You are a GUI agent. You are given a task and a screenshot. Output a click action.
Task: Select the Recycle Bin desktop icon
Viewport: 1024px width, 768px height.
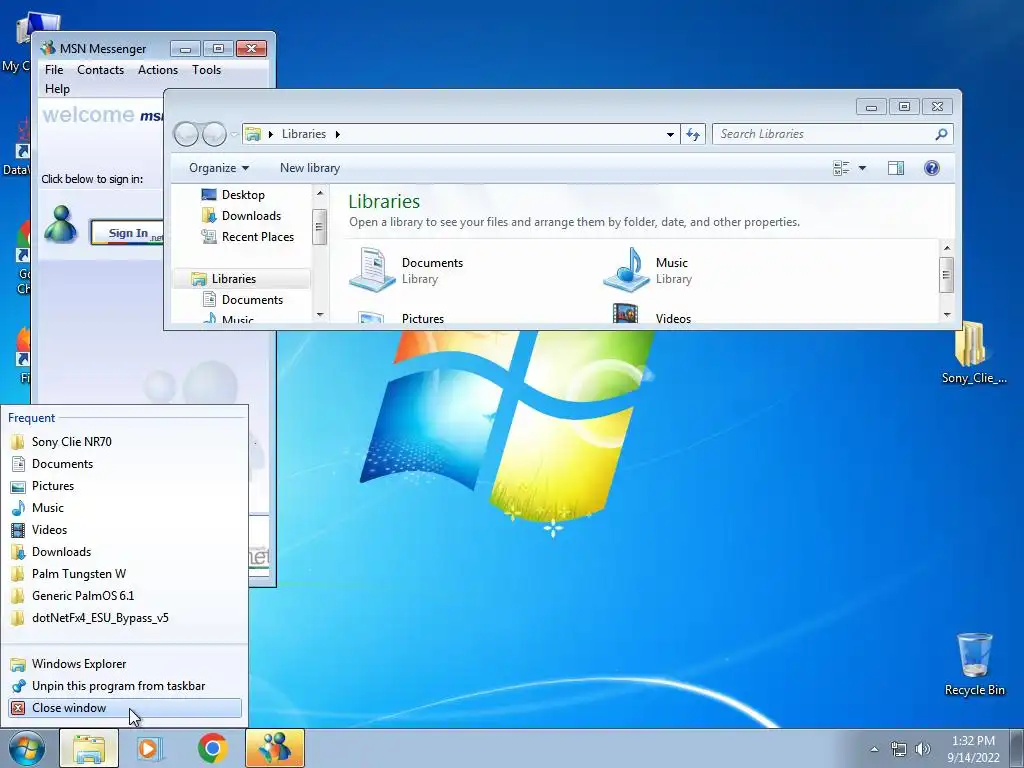[974, 664]
